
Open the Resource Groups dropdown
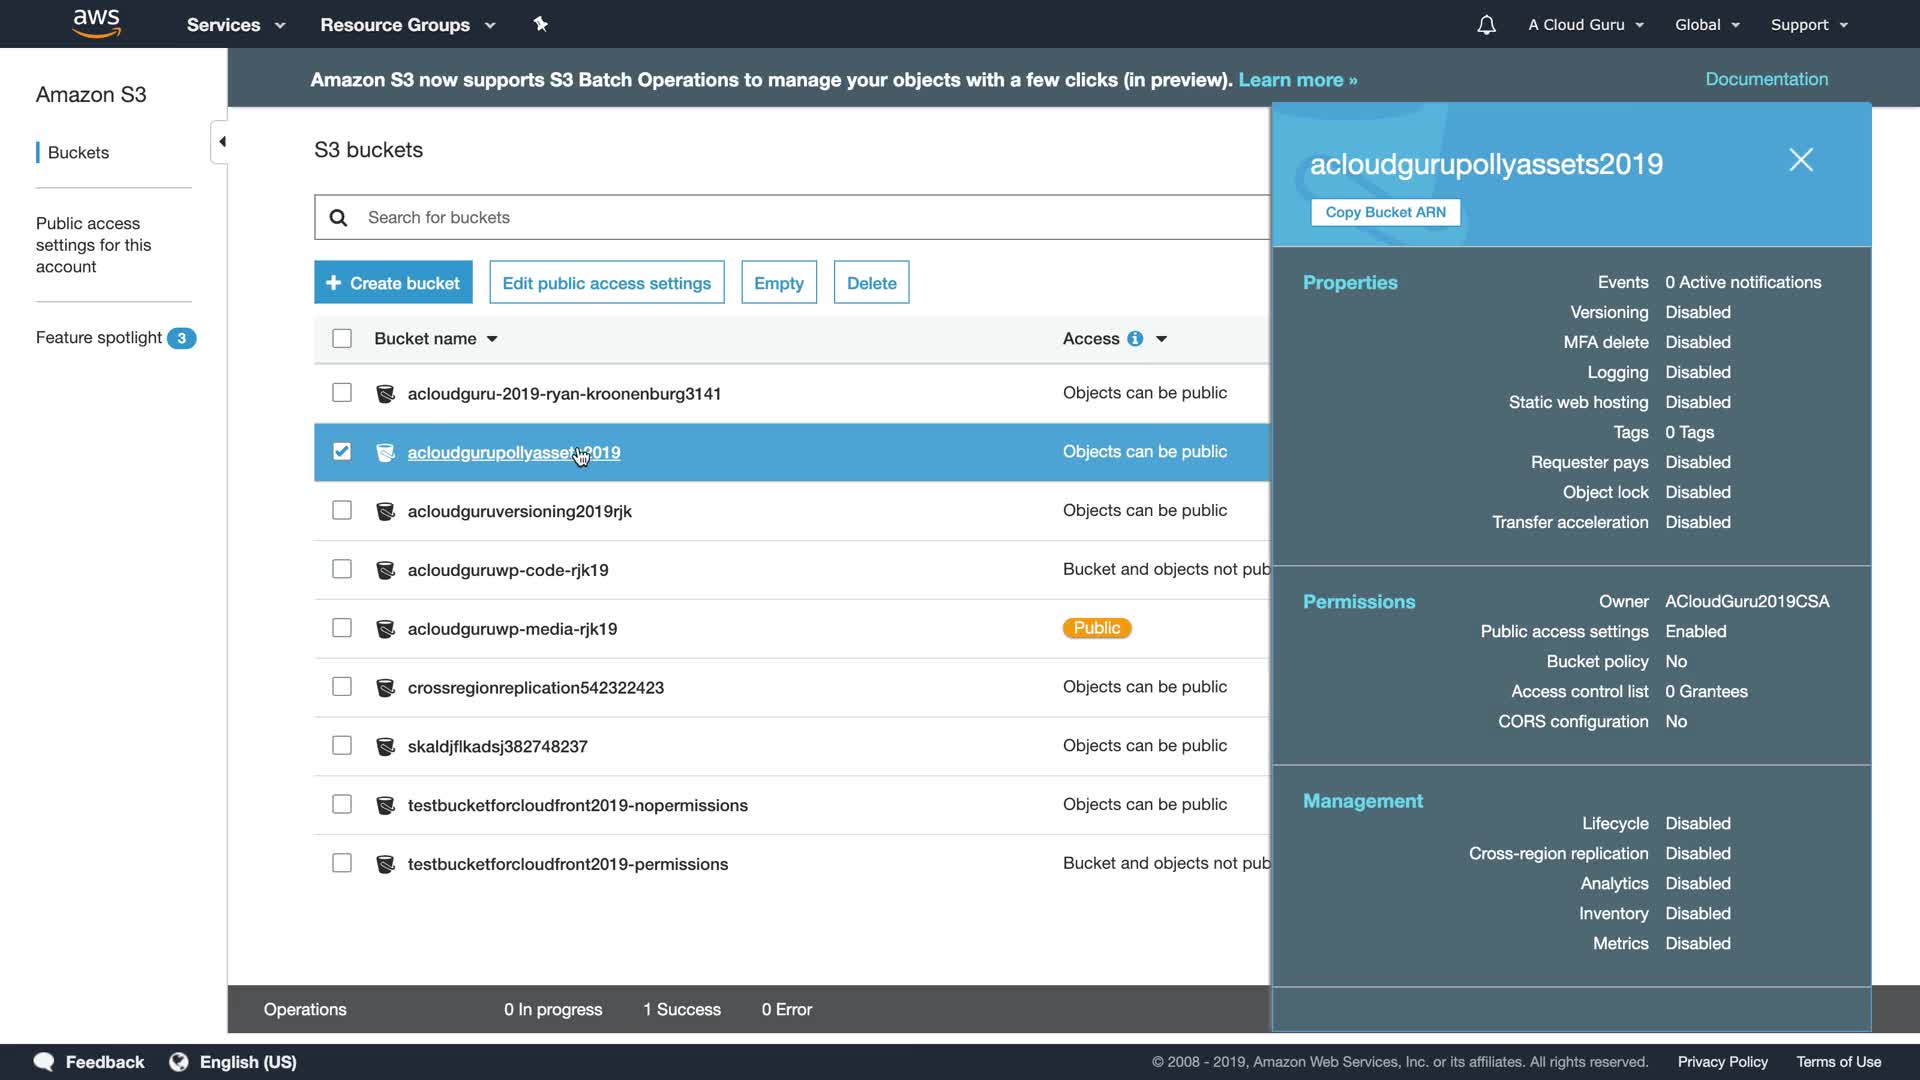(407, 25)
